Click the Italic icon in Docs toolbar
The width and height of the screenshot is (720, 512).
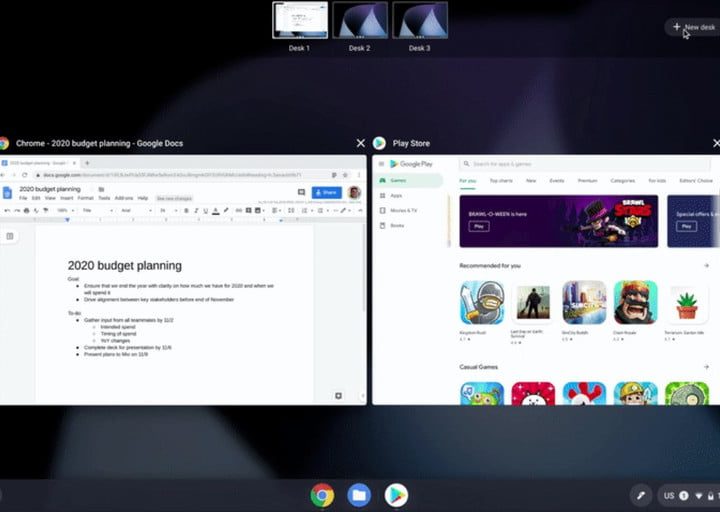coord(196,210)
